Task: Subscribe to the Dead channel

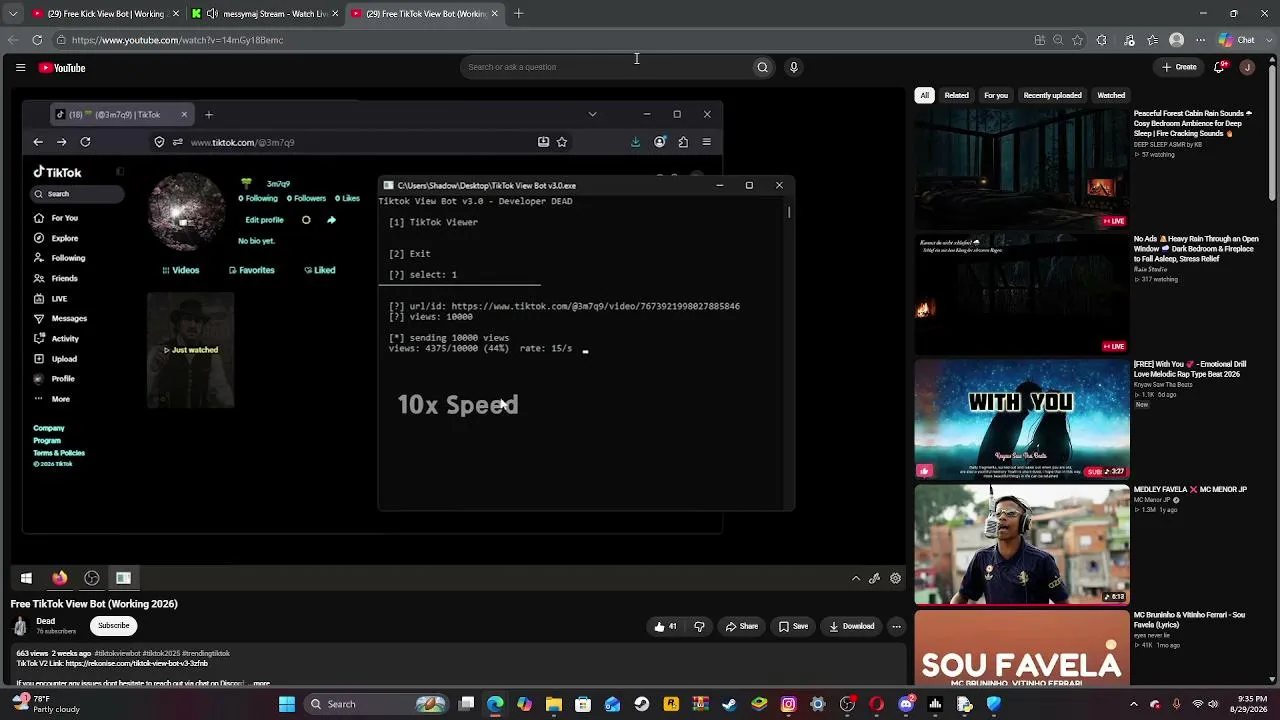Action: [113, 626]
